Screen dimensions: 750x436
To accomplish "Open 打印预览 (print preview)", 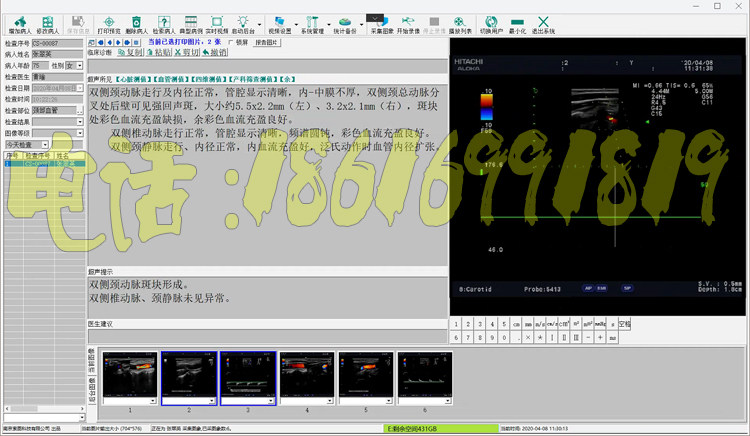I will [109, 25].
